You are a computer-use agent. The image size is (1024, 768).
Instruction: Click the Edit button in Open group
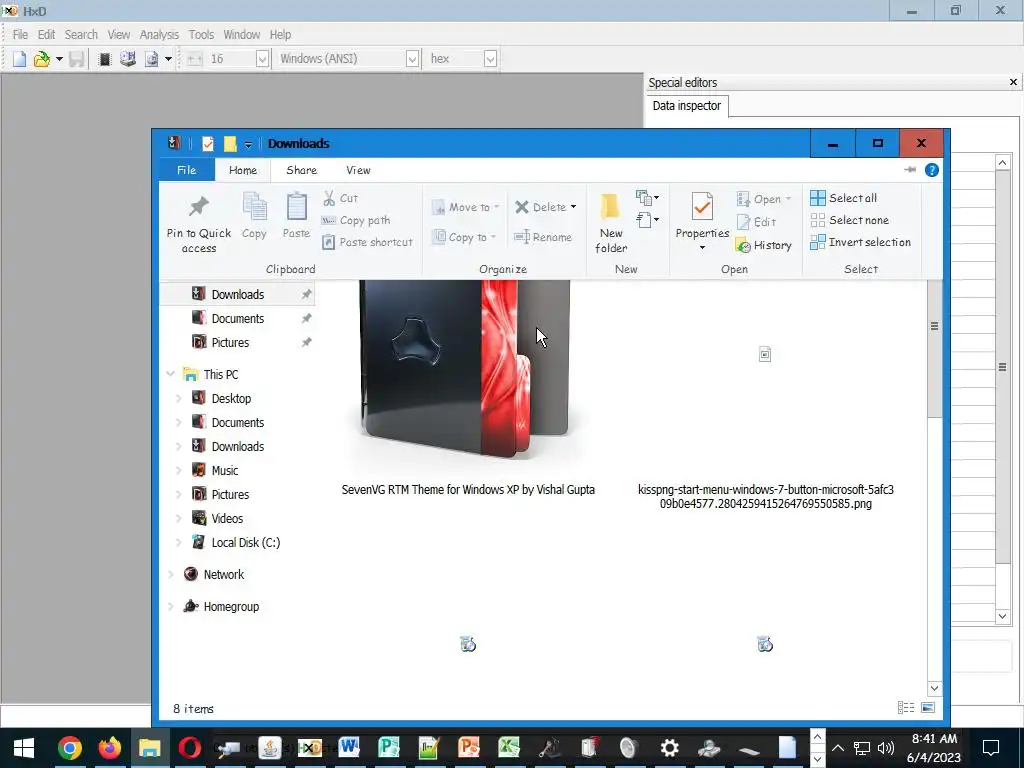click(756, 222)
